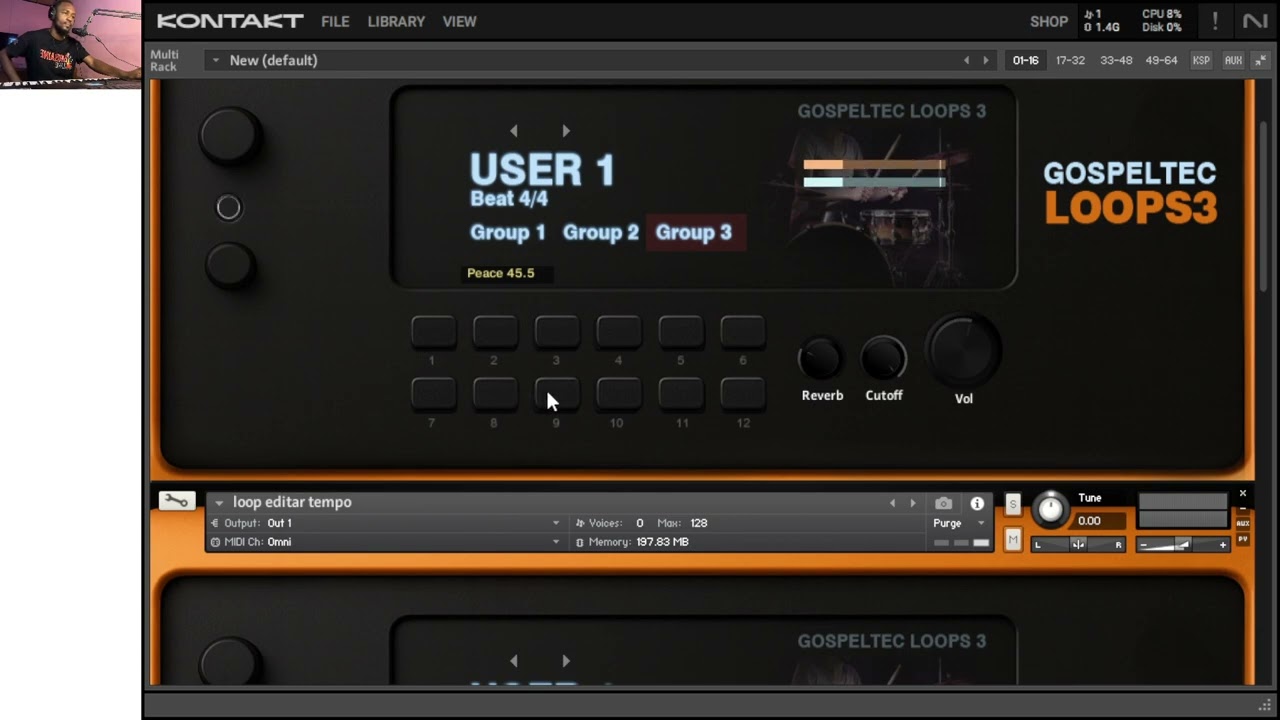Image resolution: width=1280 pixels, height=720 pixels.
Task: Open the FILE menu
Action: tap(335, 21)
